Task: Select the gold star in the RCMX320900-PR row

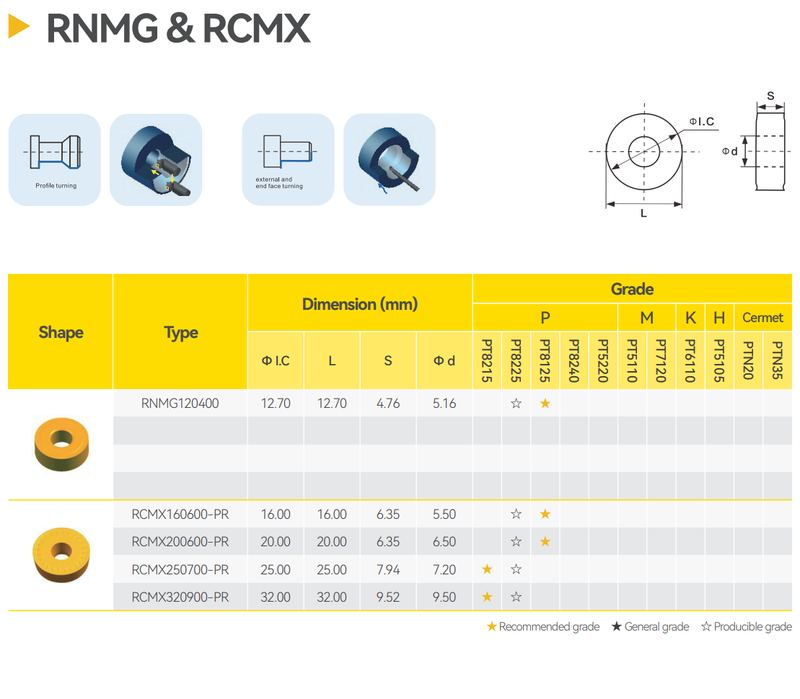Action: [x=487, y=597]
